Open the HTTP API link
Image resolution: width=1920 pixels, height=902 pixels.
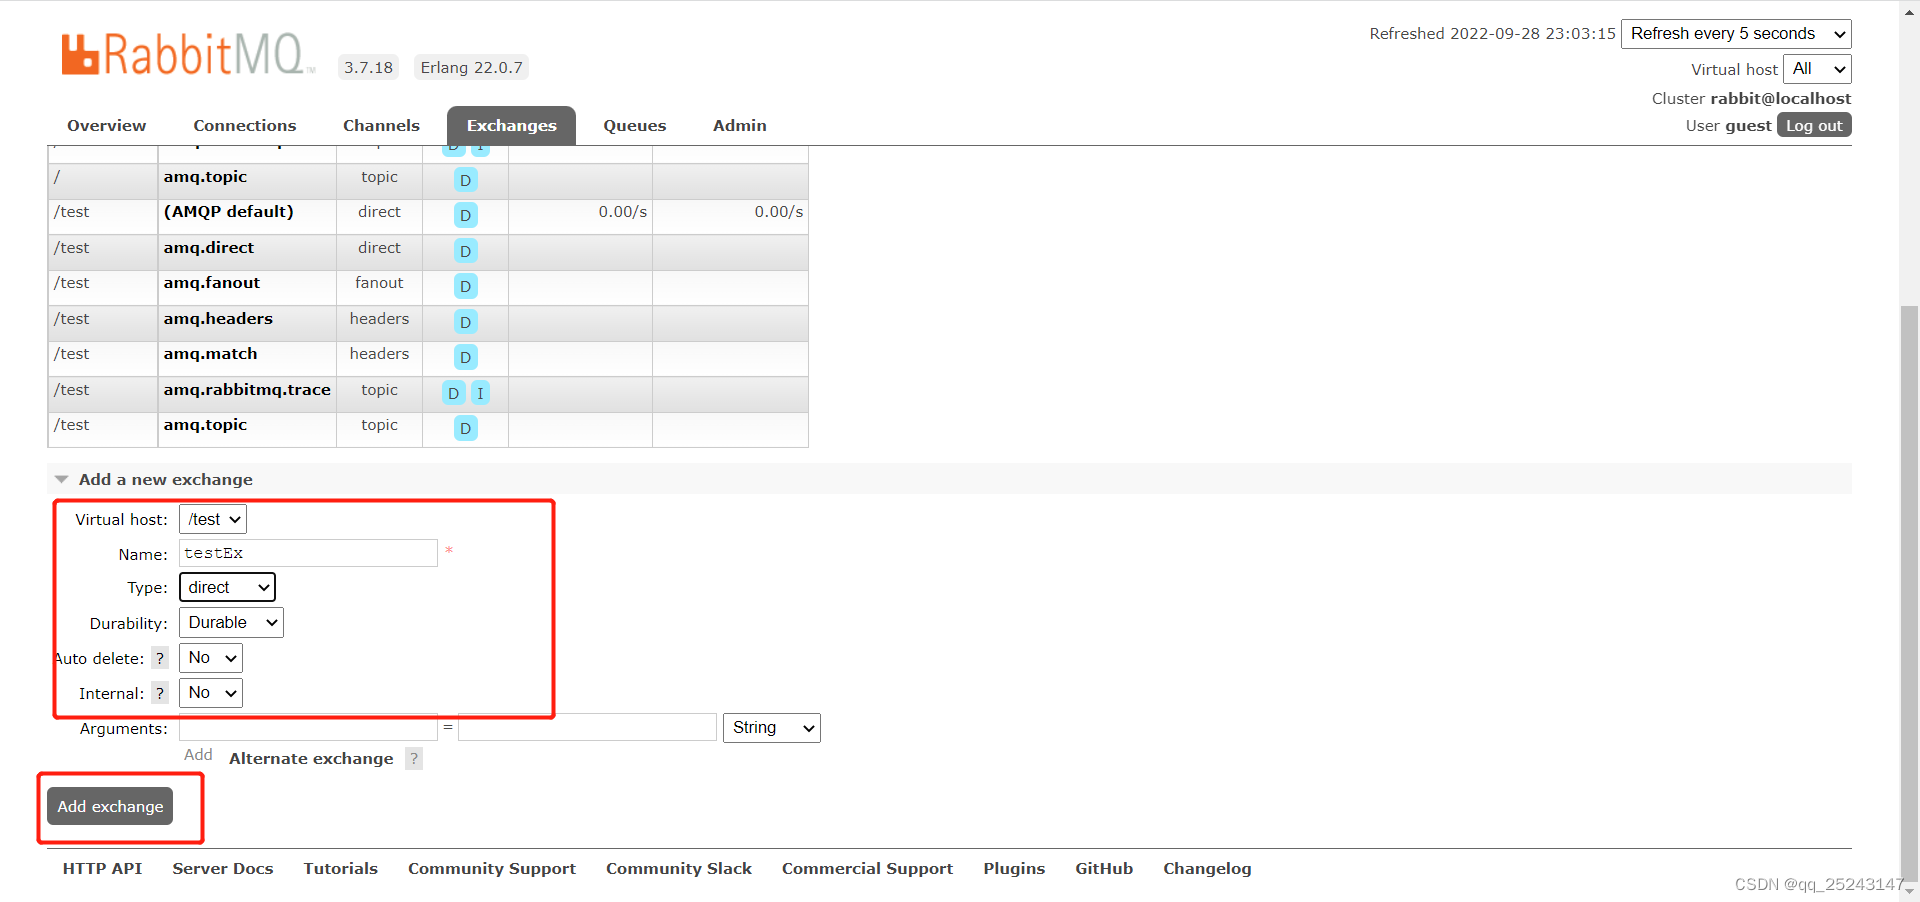pyautogui.click(x=102, y=869)
